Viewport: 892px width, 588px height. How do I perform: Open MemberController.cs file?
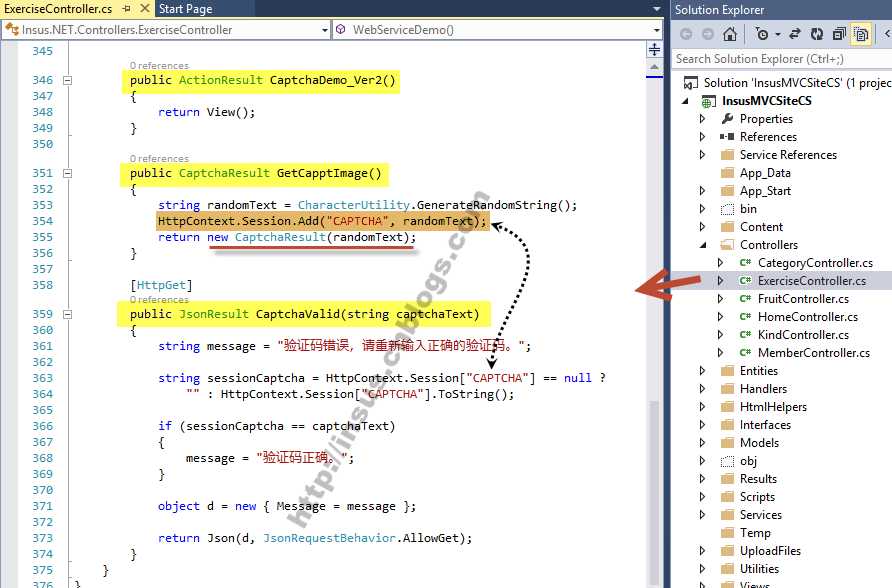(813, 353)
